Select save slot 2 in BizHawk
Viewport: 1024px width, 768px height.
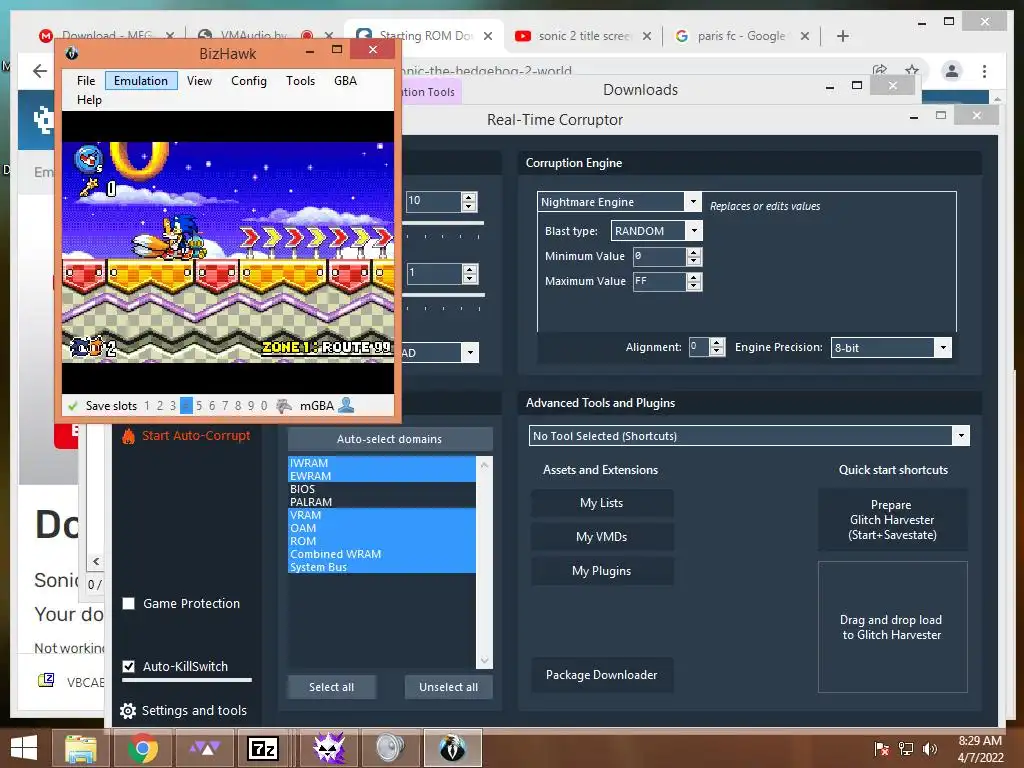pos(160,406)
